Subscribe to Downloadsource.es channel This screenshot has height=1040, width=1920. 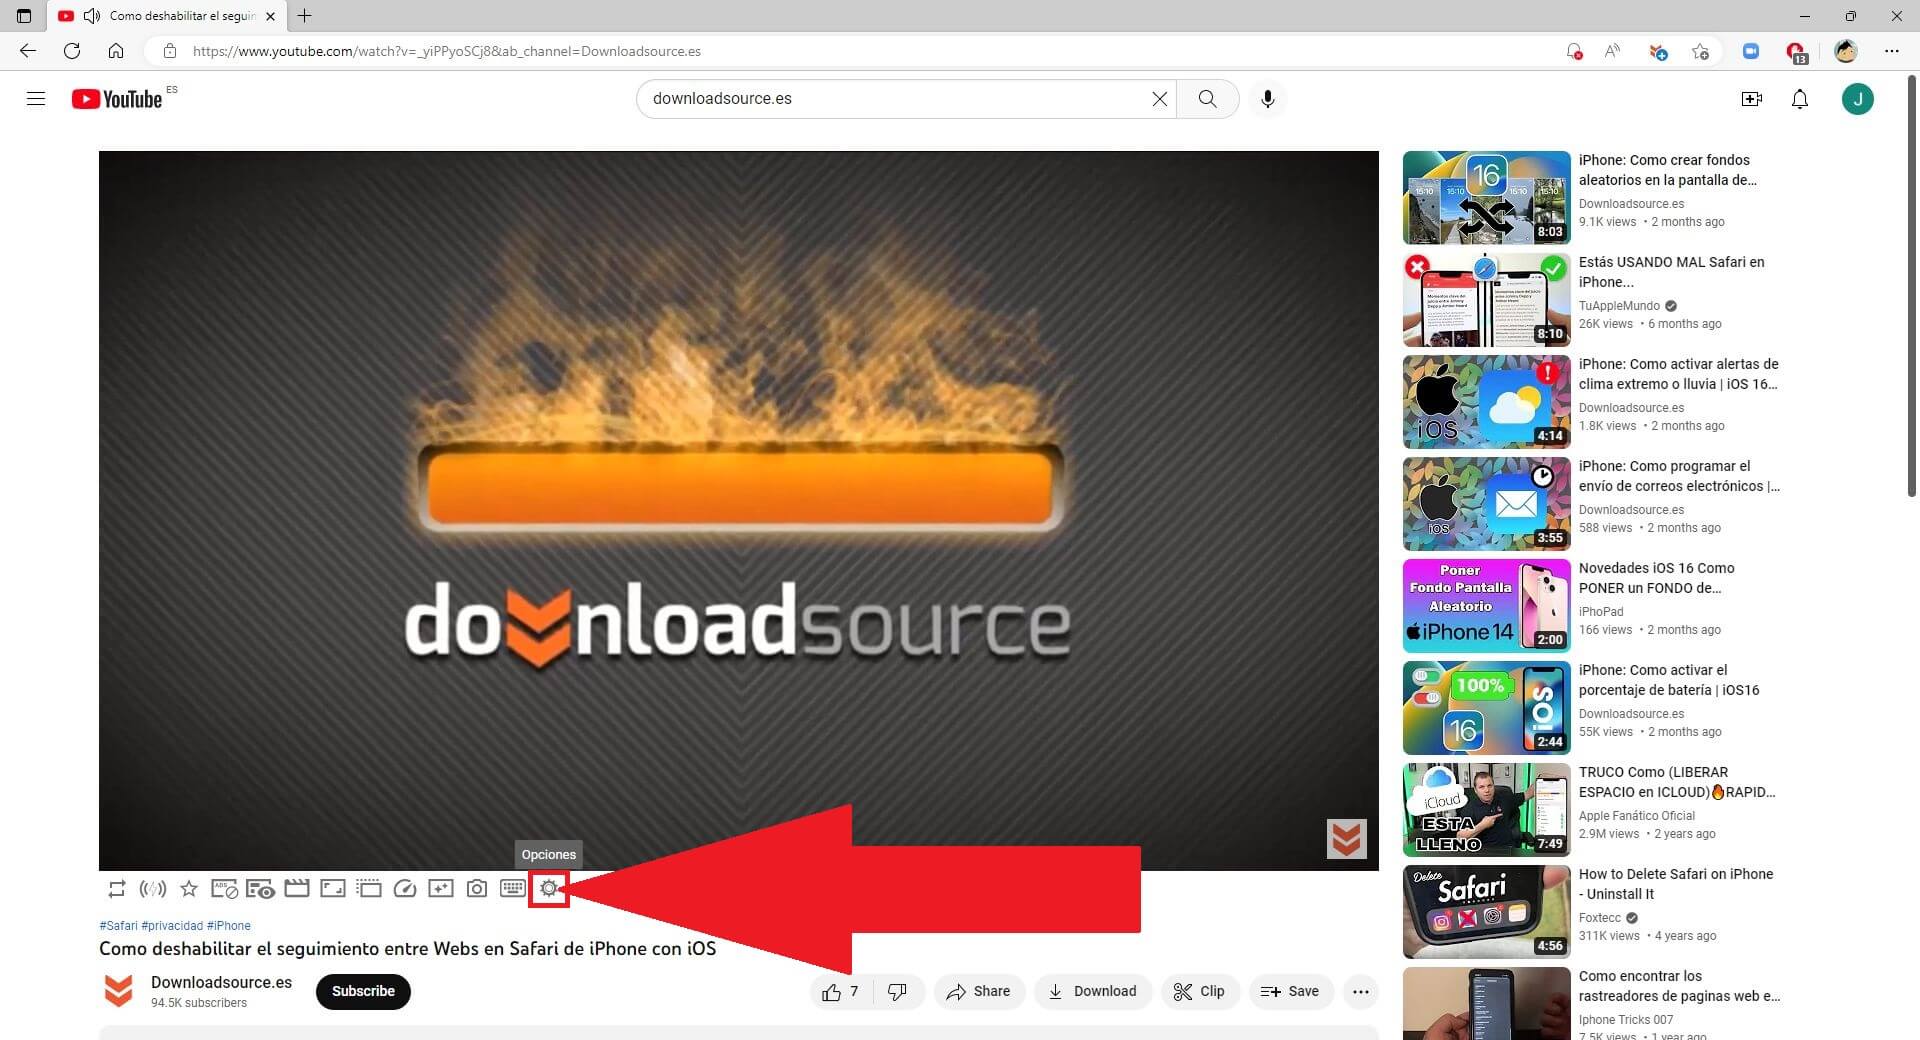pos(363,991)
